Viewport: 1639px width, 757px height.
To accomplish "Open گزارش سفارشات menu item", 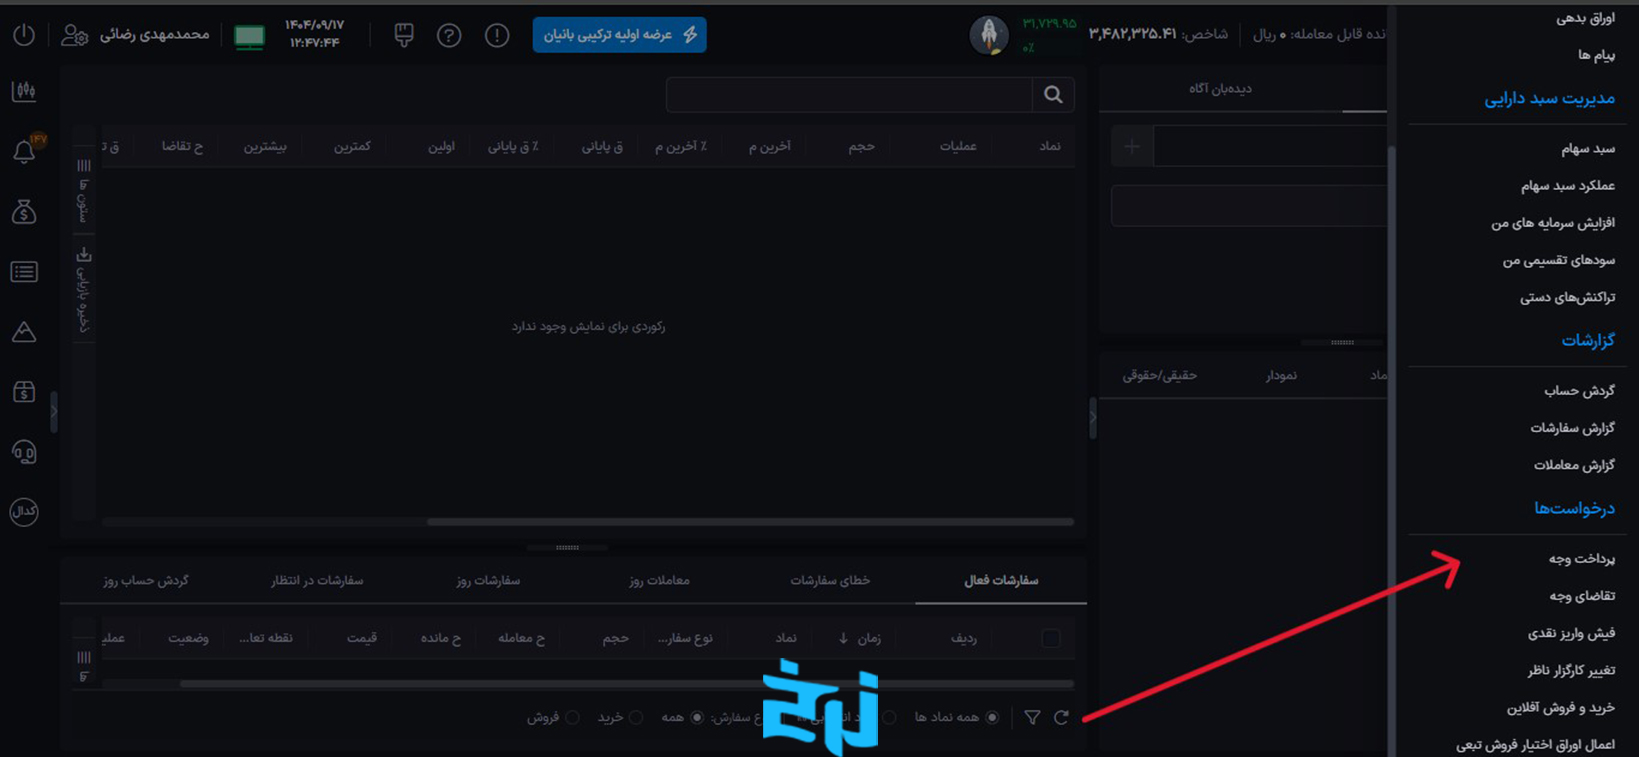I will (1572, 428).
